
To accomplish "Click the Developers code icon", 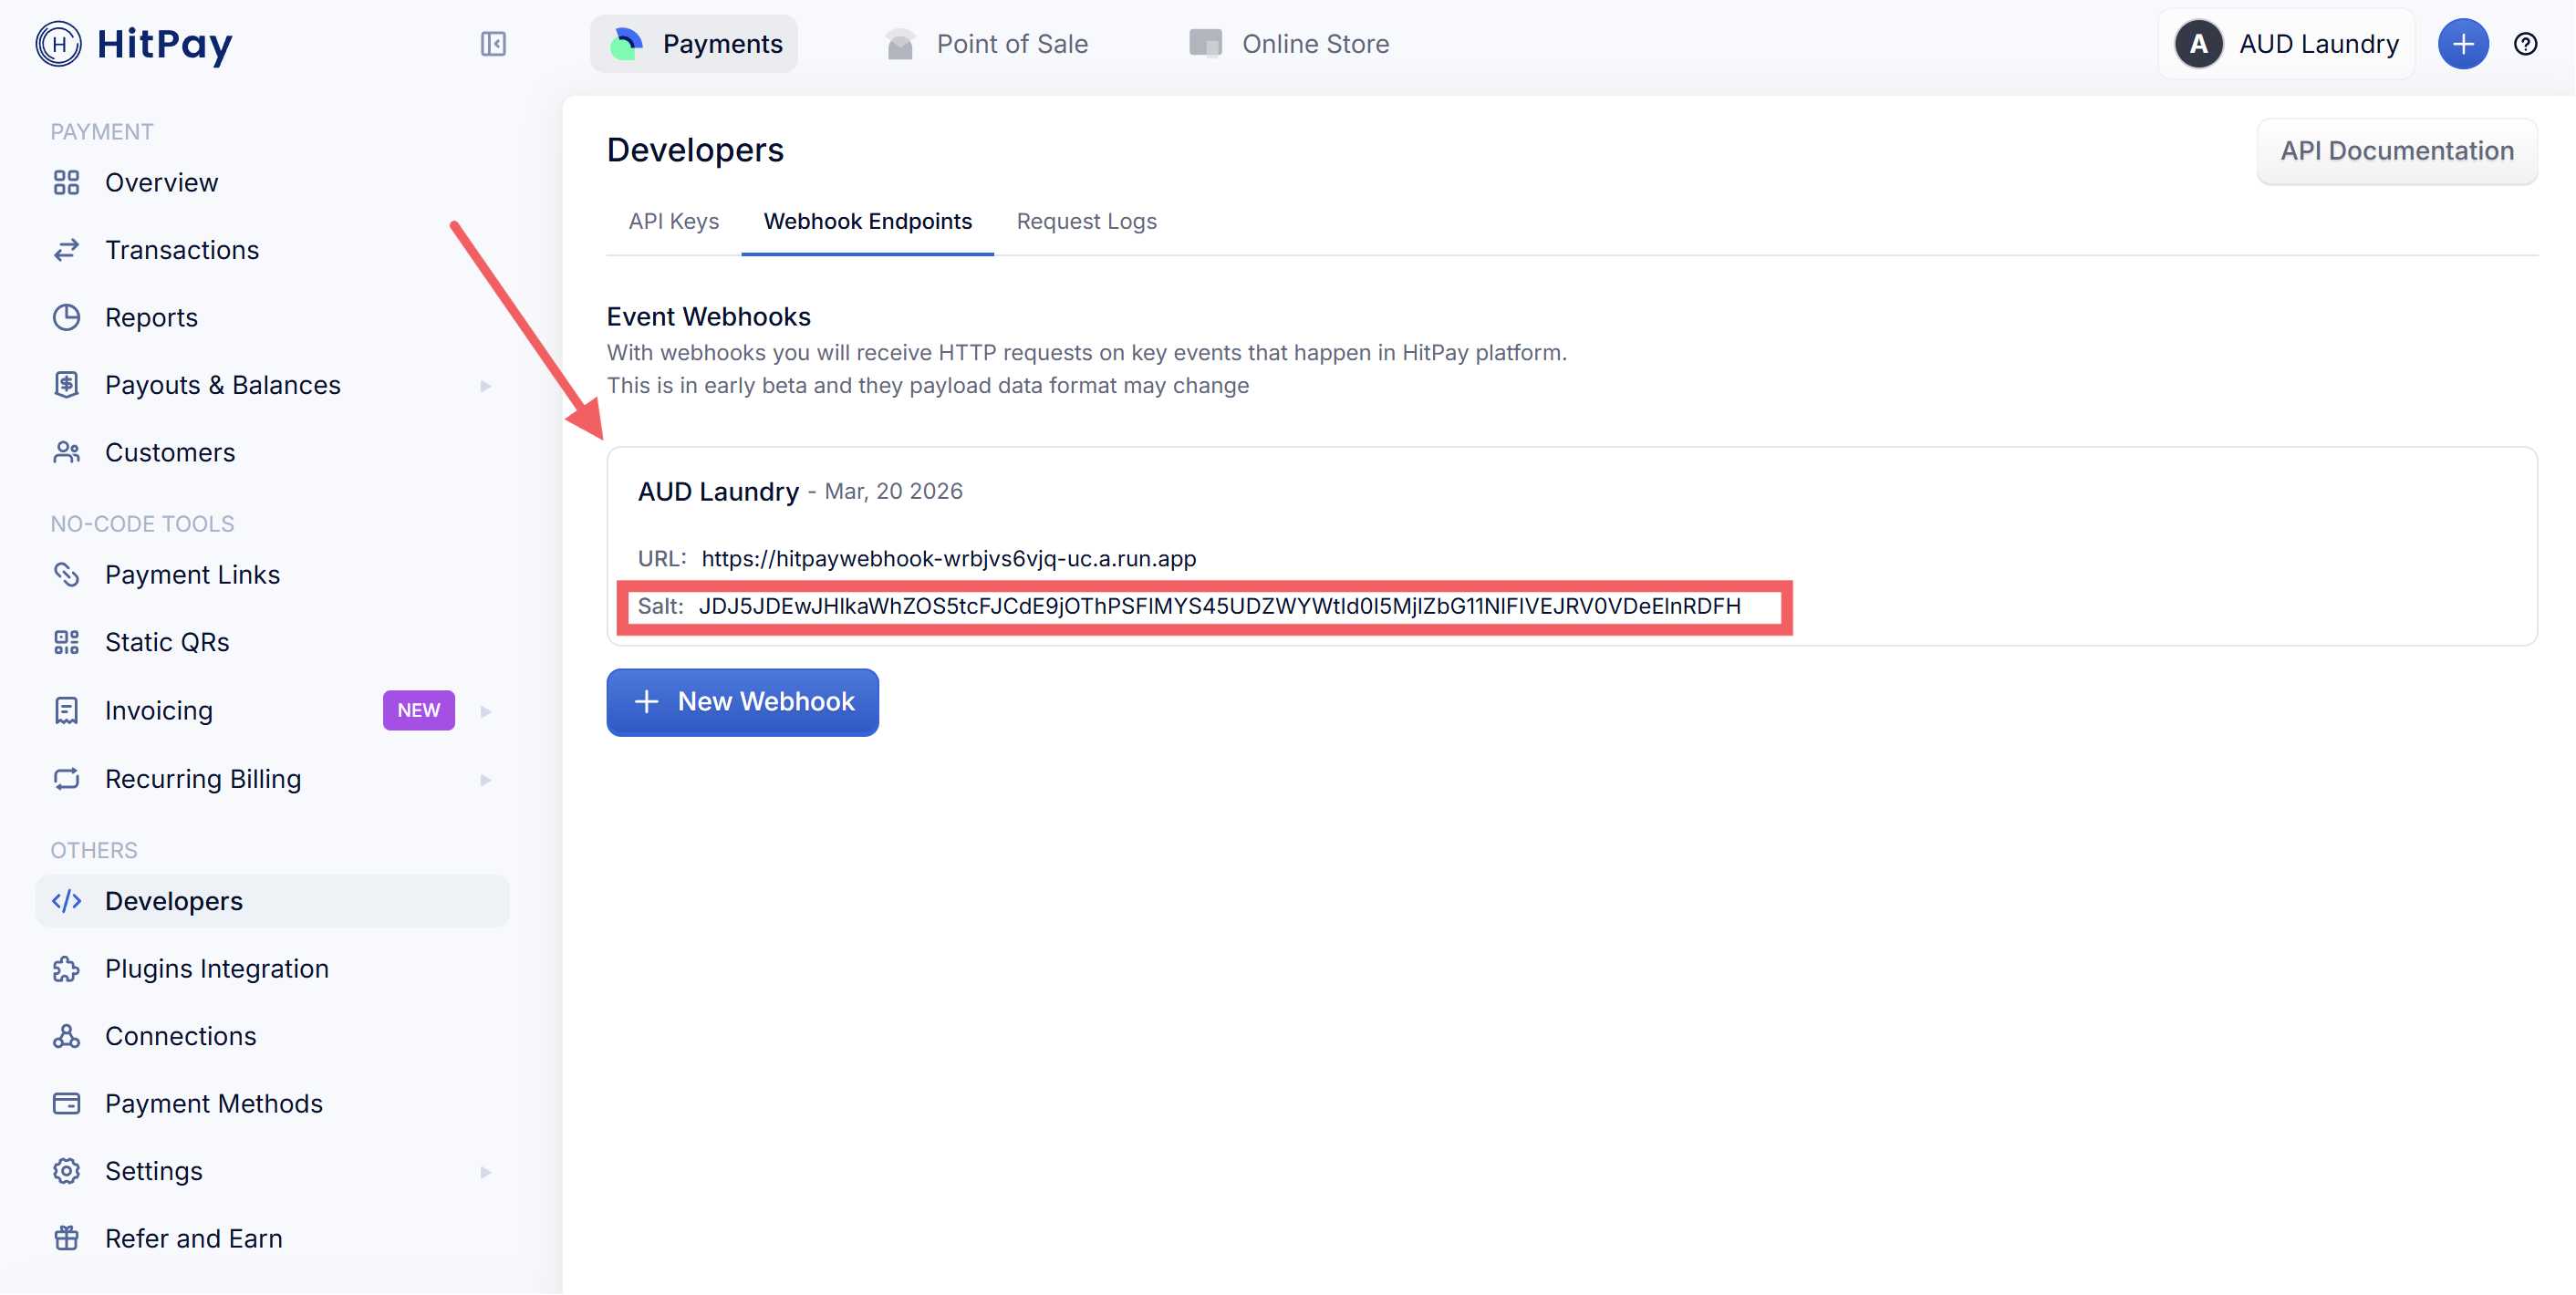I will coord(67,901).
